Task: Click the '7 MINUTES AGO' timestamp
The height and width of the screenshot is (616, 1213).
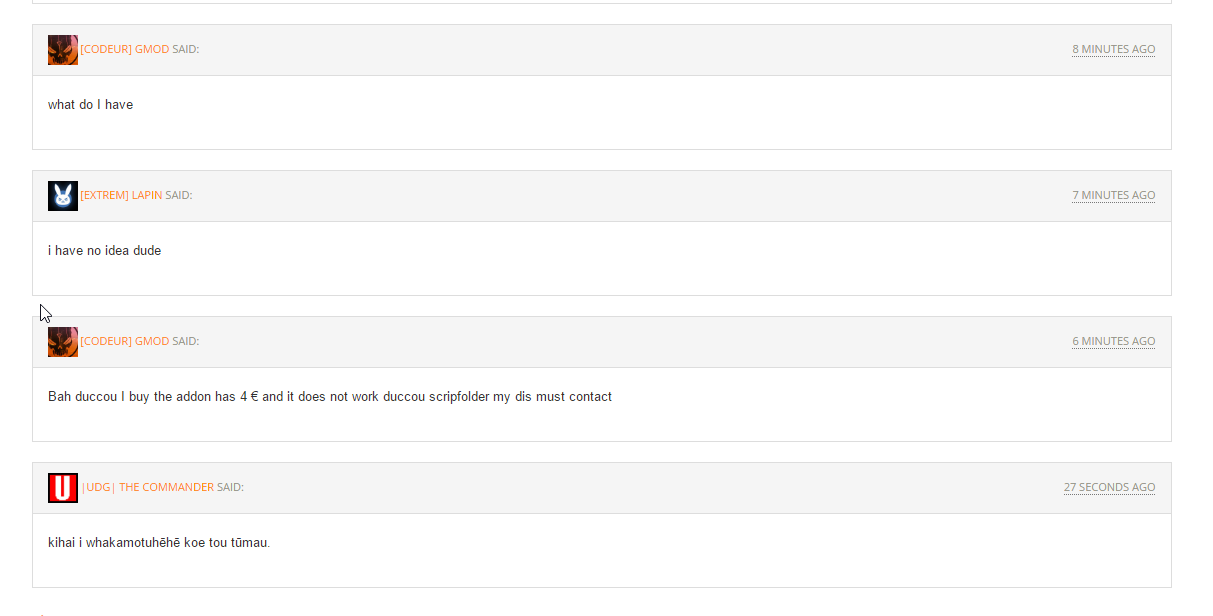Action: [x=1113, y=195]
